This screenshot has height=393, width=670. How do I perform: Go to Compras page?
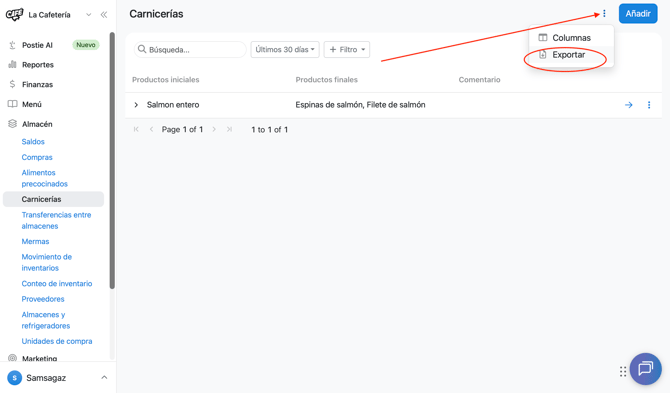coord(37,157)
